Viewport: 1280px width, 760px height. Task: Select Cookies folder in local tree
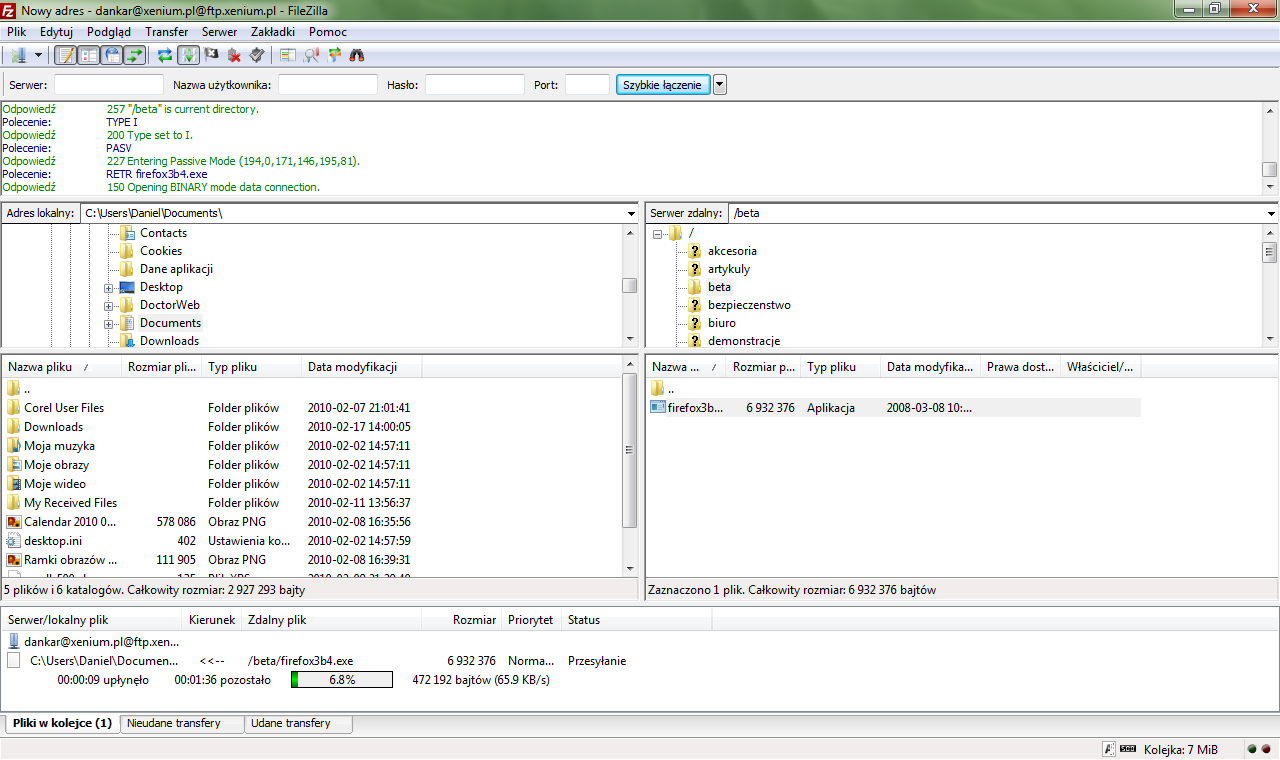(x=160, y=251)
